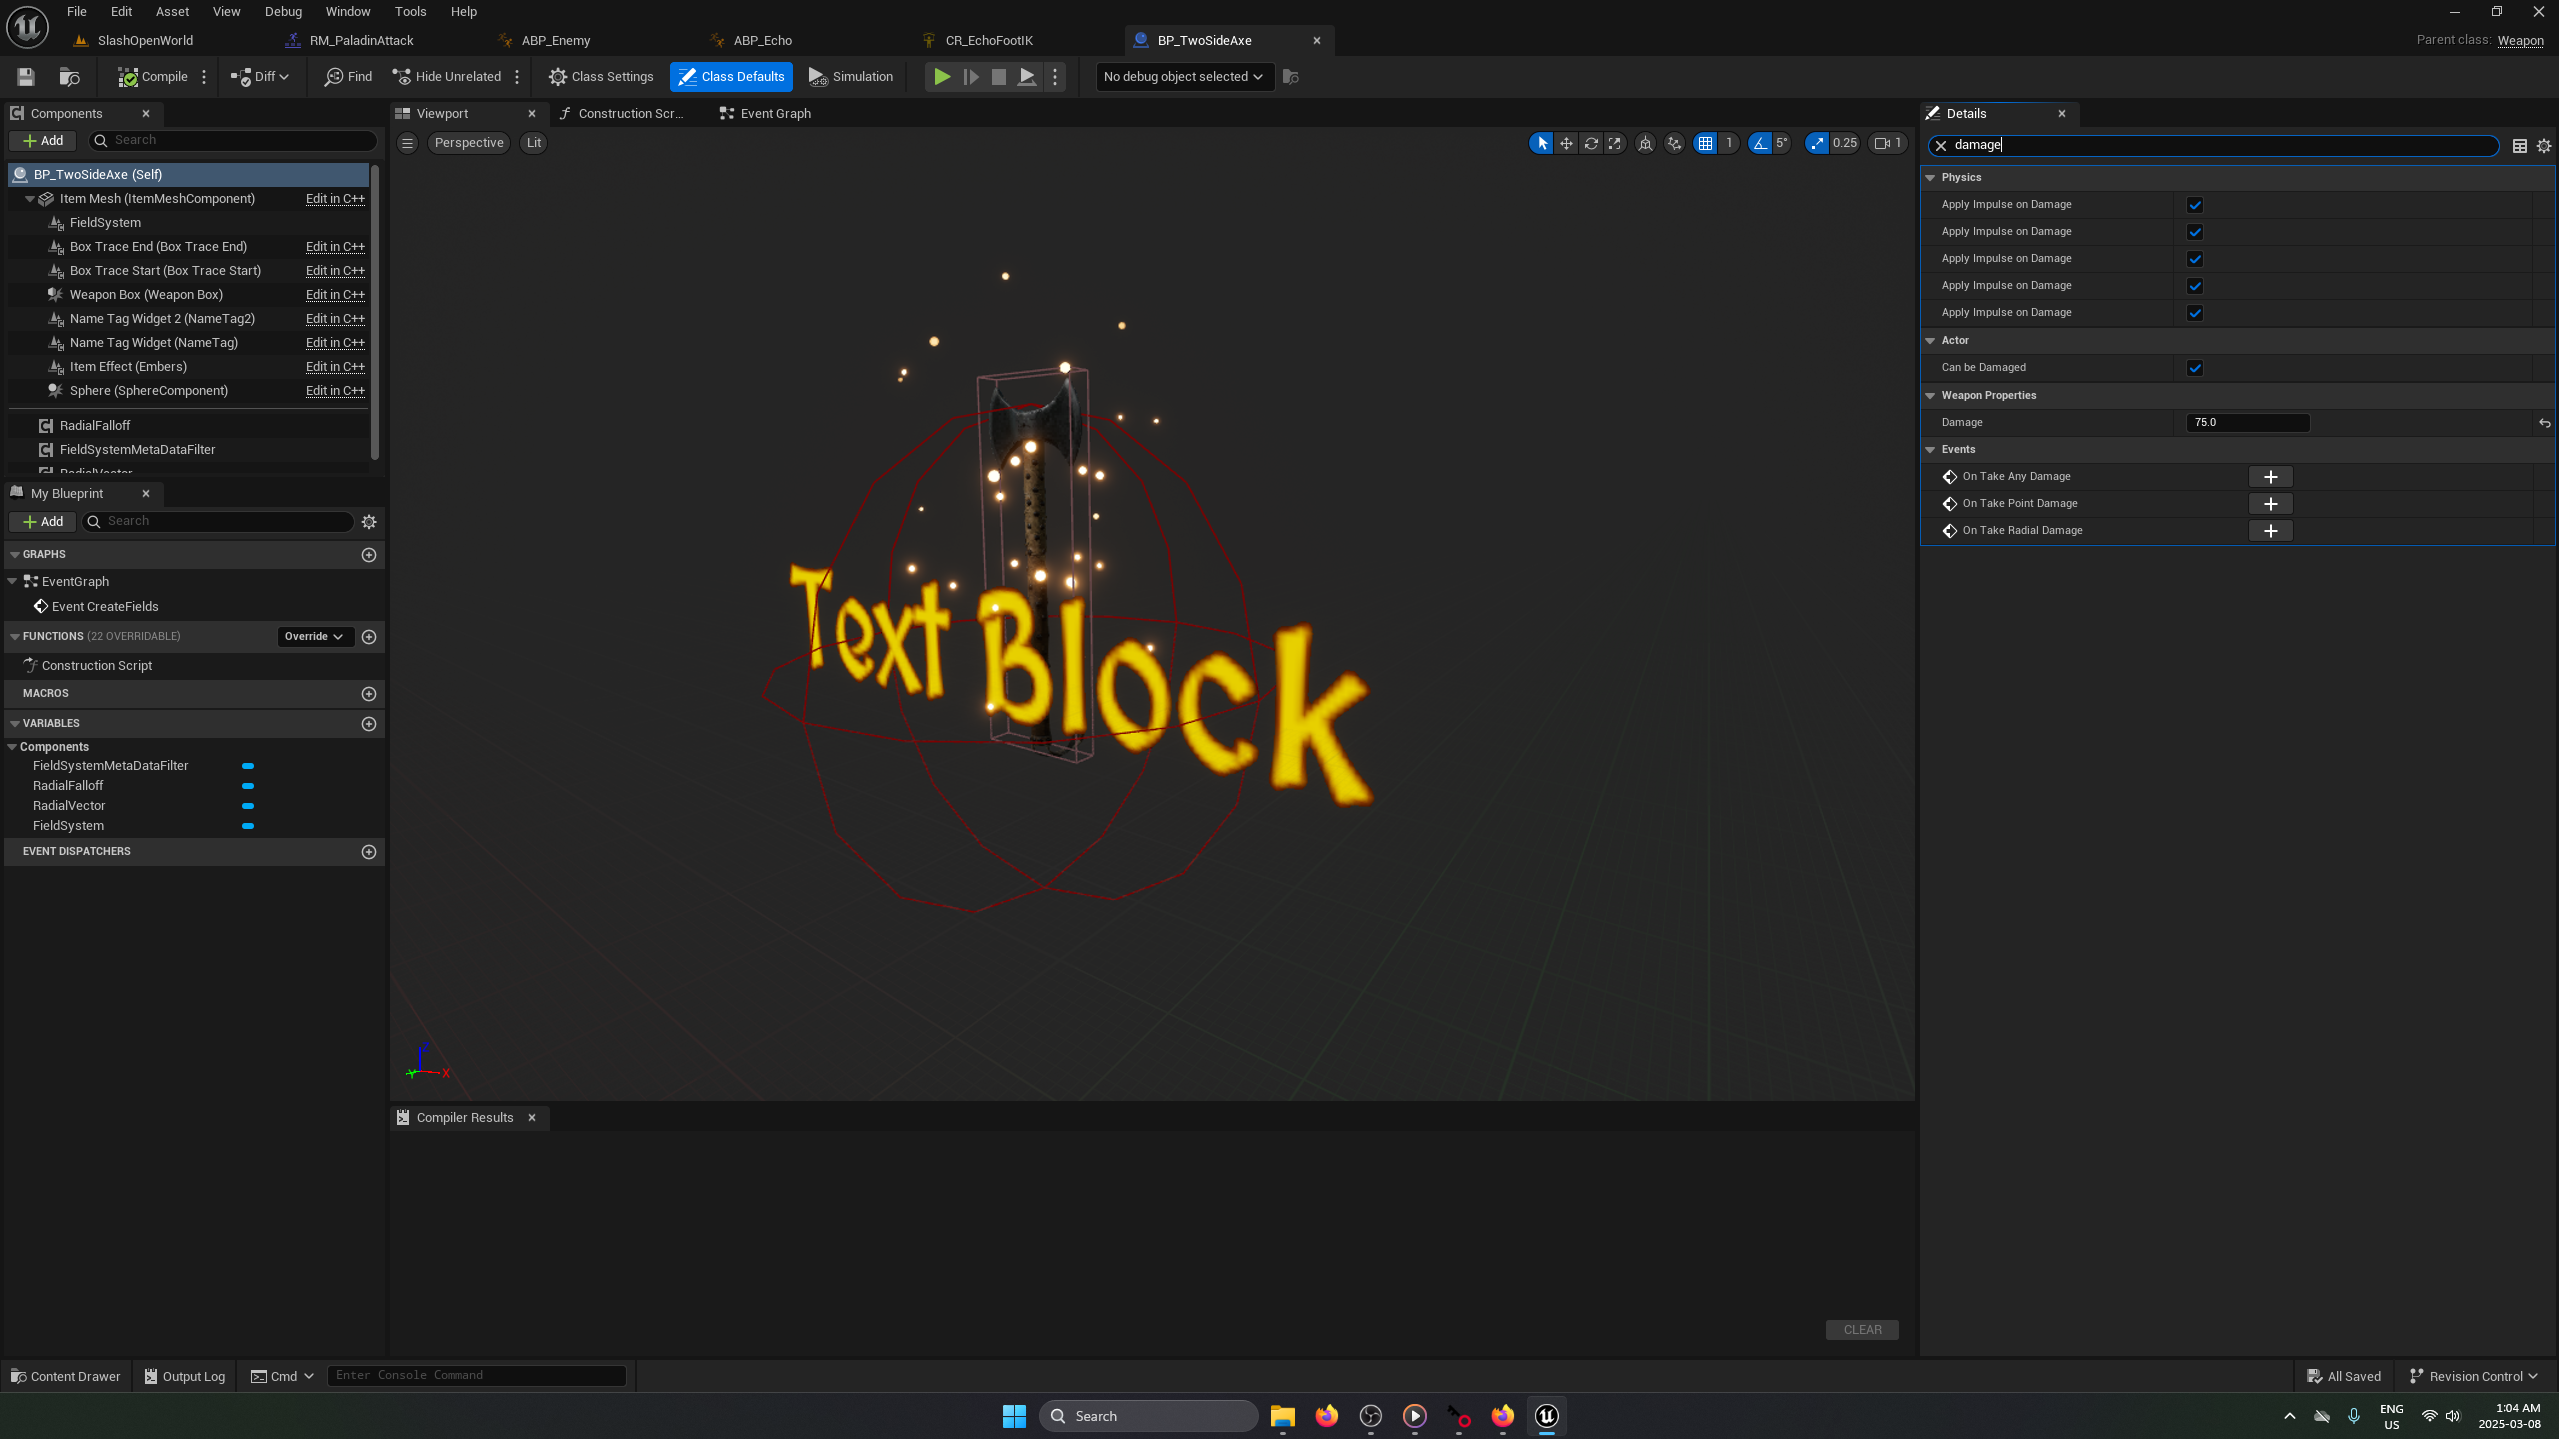Click Browse to asset in Content Browser icon

69,76
